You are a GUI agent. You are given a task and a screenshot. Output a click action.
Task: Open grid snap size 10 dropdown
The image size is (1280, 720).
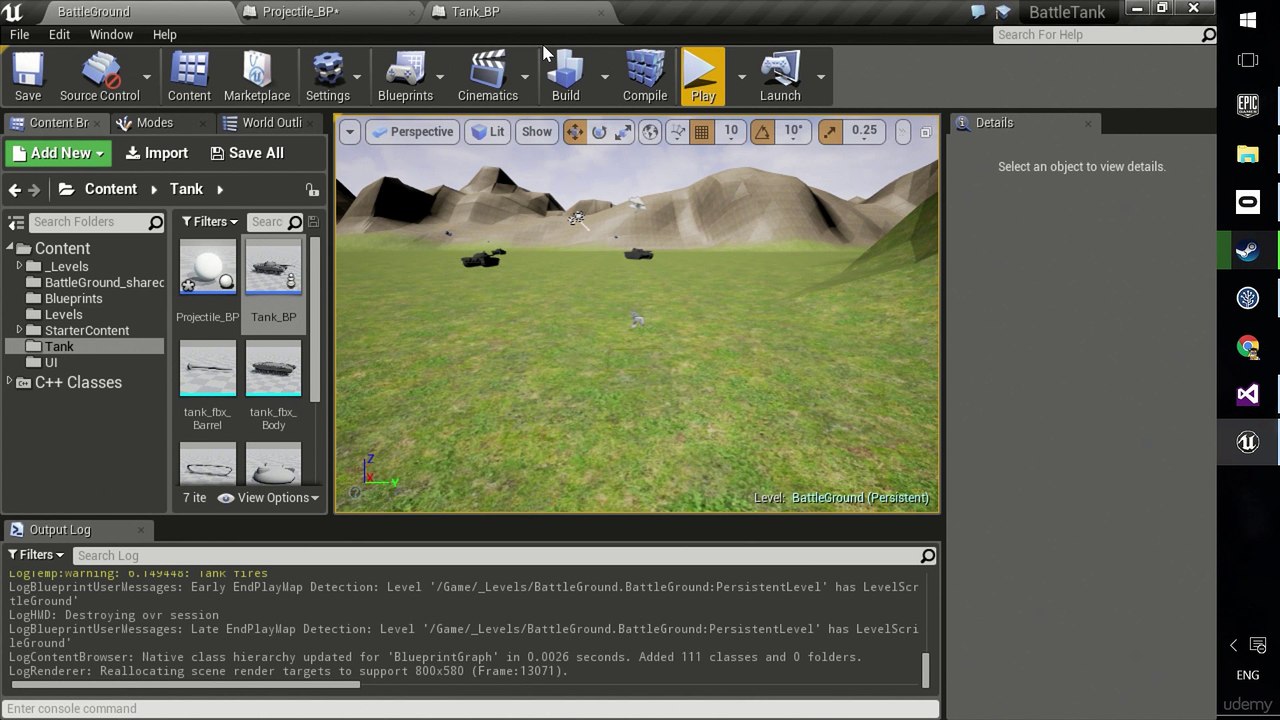tap(731, 132)
